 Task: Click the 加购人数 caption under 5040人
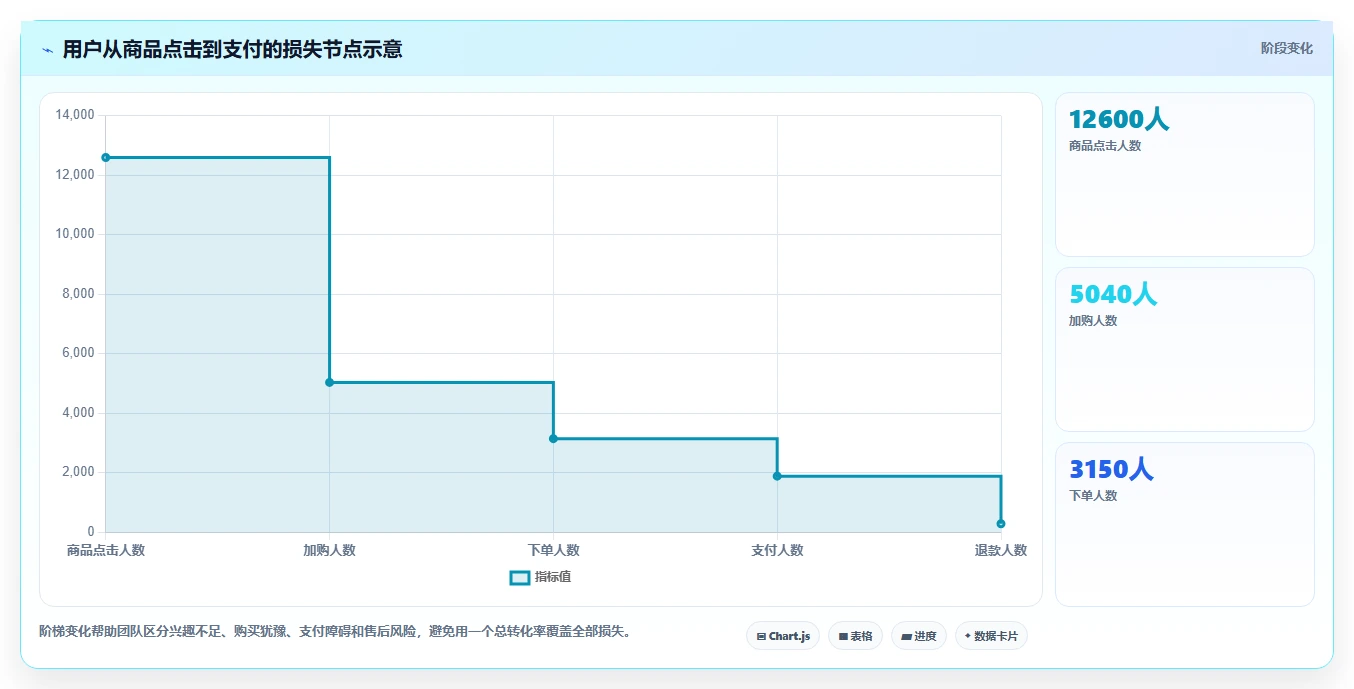tap(1093, 321)
